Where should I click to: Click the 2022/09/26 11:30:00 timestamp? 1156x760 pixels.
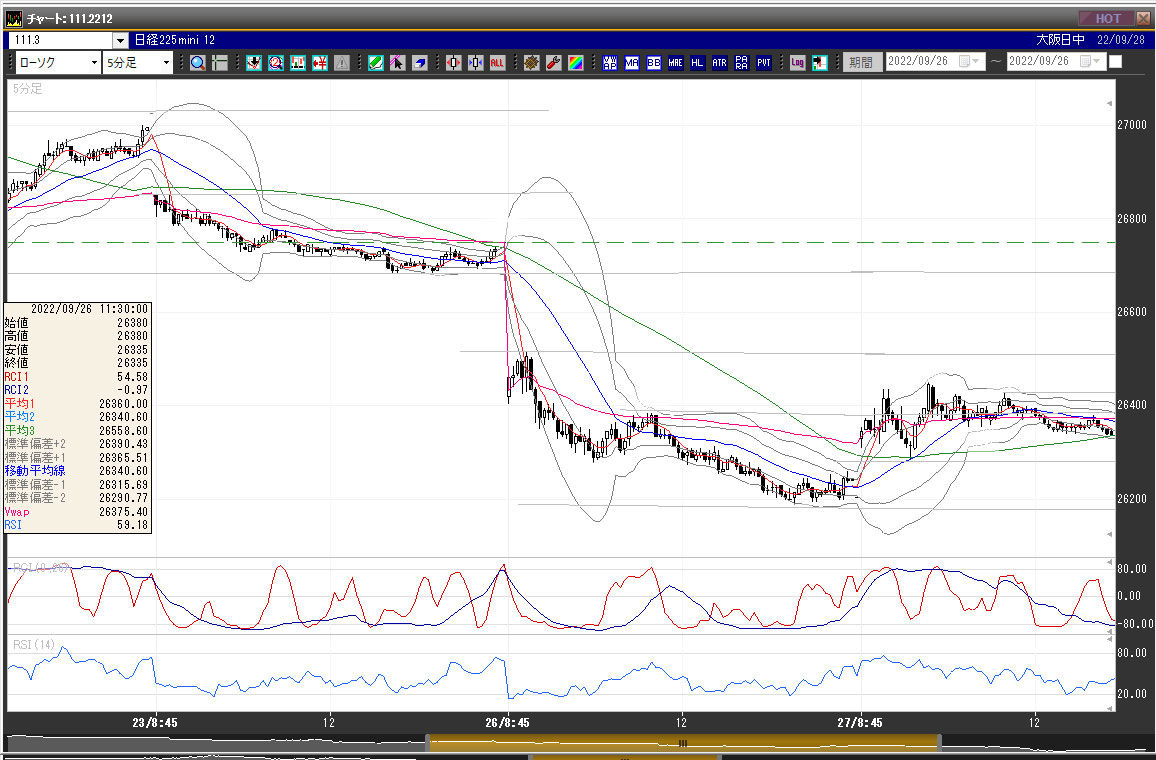click(89, 309)
